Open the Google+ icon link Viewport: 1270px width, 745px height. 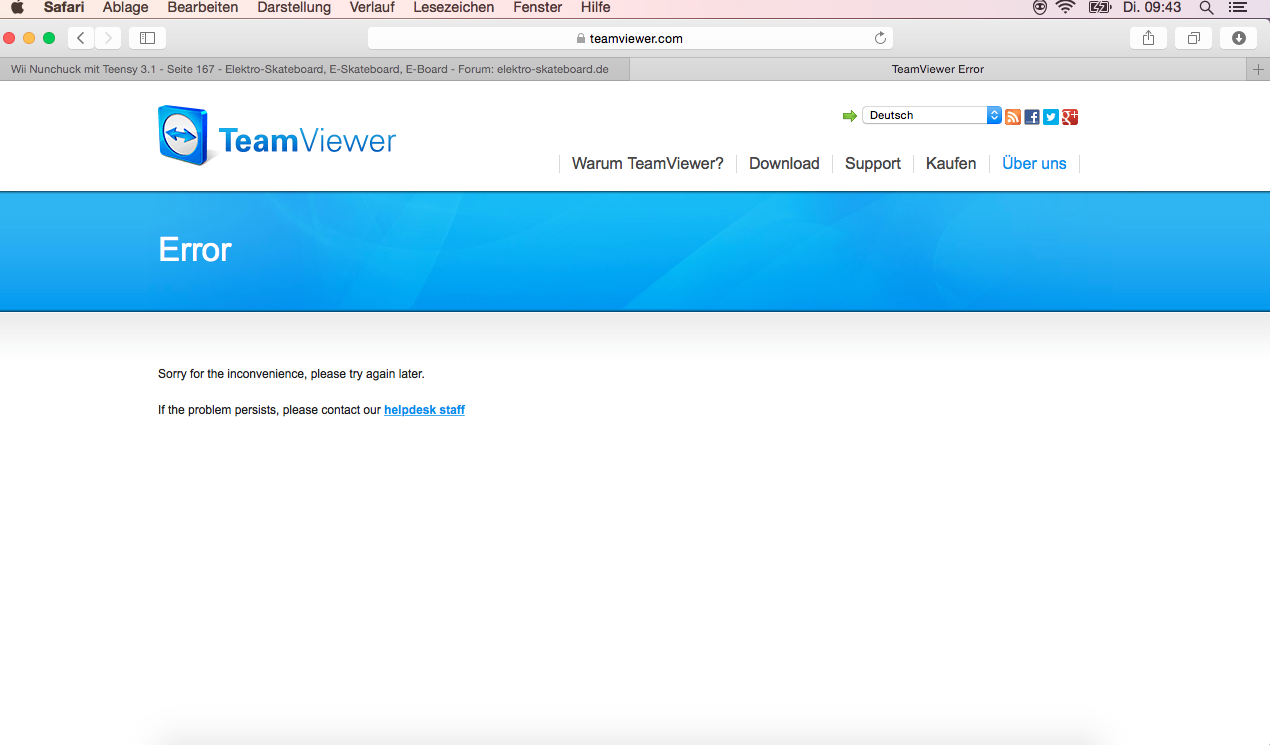click(1070, 116)
